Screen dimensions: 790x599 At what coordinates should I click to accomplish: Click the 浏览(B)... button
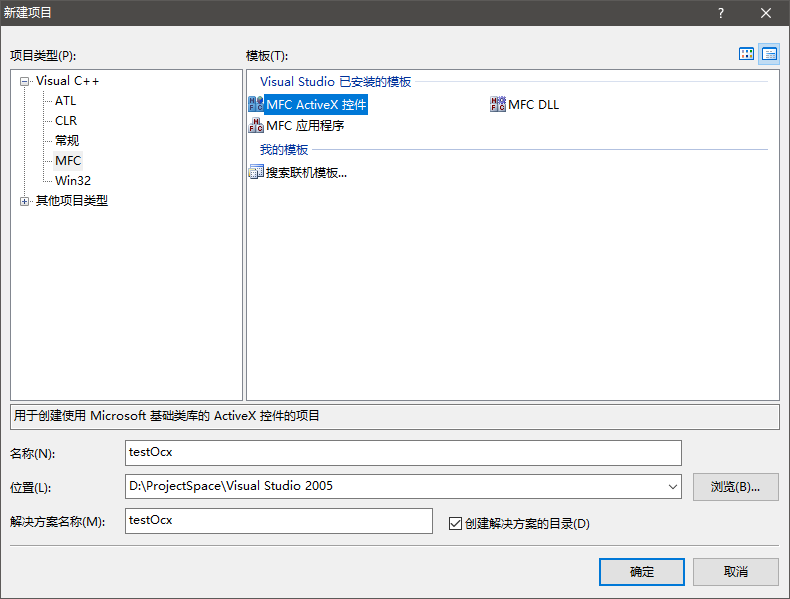[735, 487]
